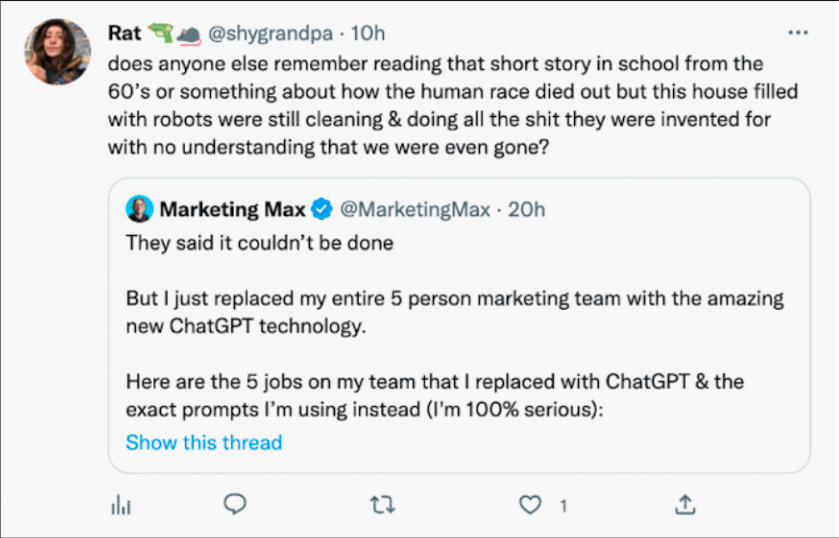Click the like count number 1
Viewport: 839px width, 538px height.
[x=564, y=505]
